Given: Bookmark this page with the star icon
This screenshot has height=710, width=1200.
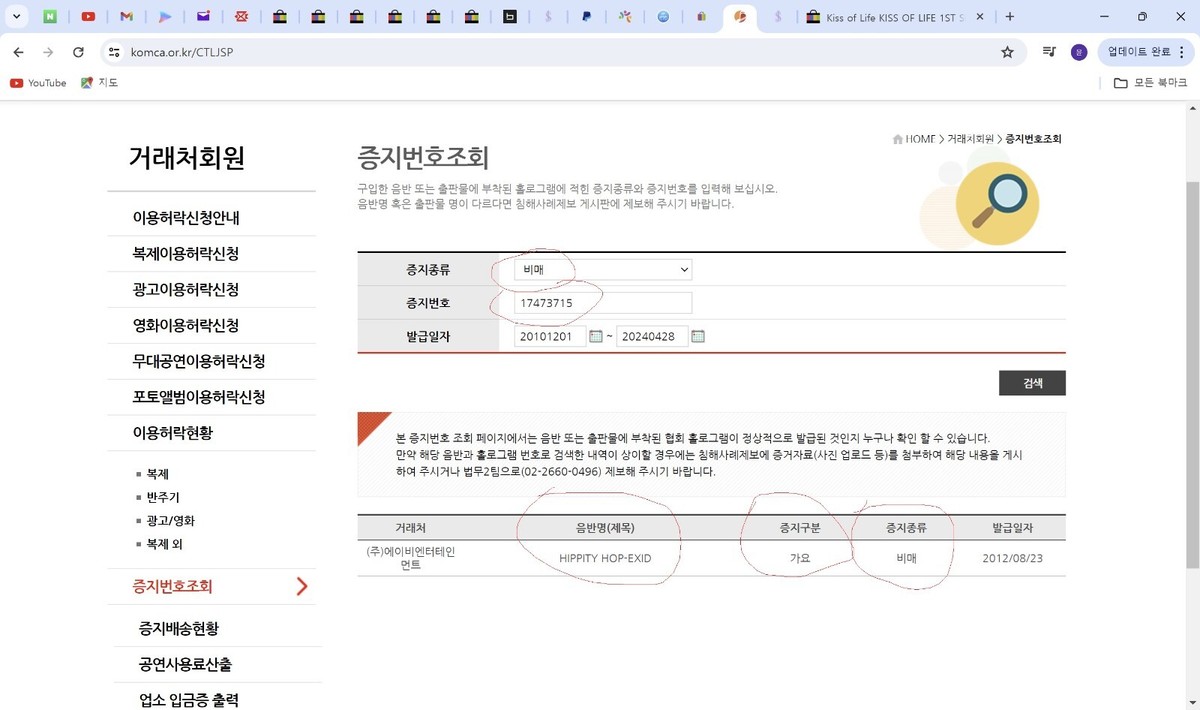Looking at the screenshot, I should click(x=1007, y=52).
